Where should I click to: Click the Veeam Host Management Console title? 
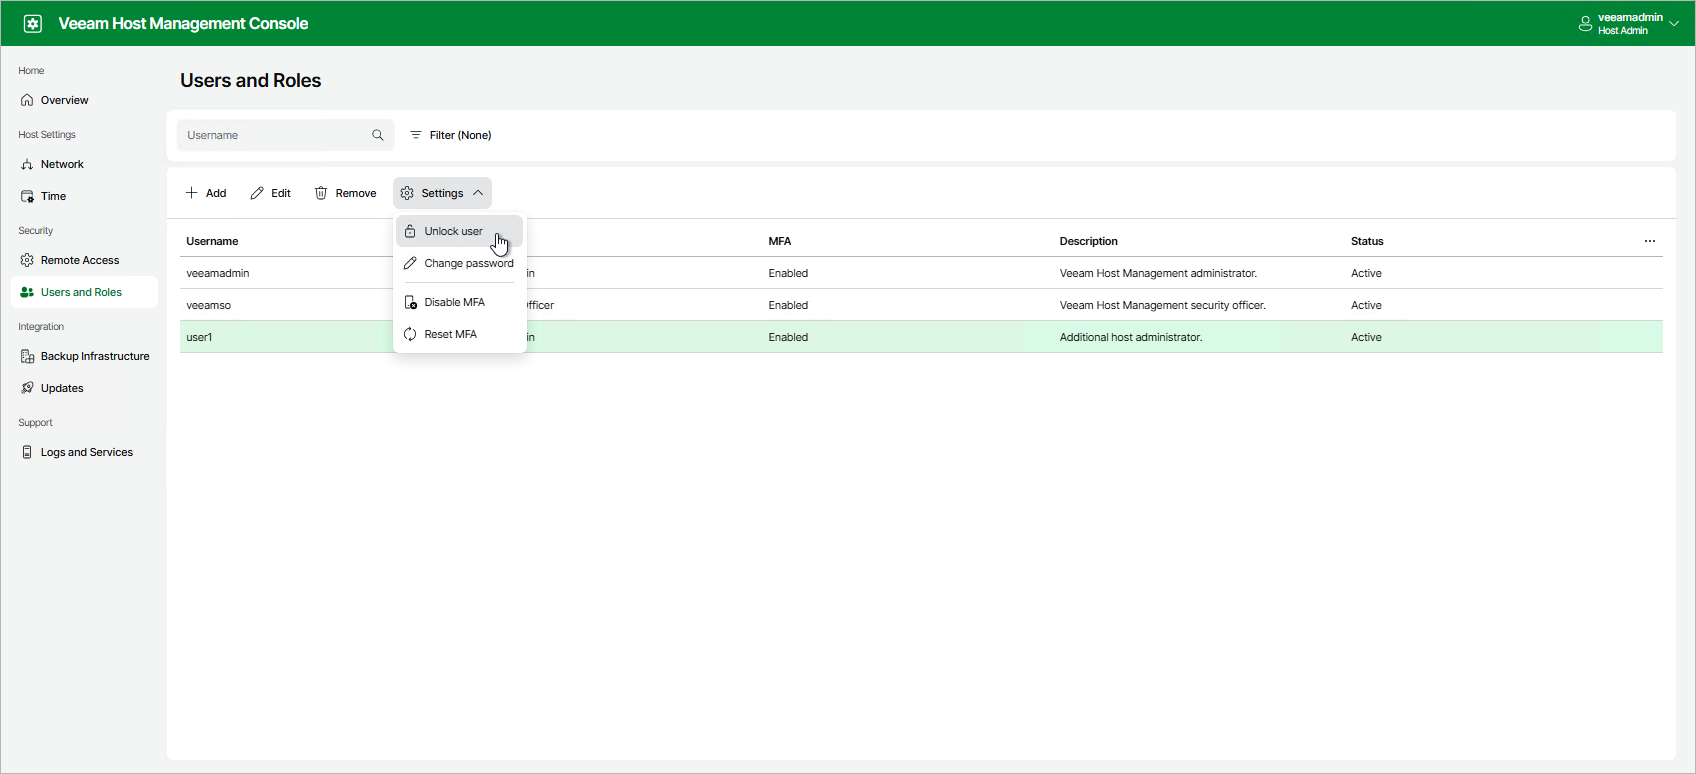coord(183,23)
